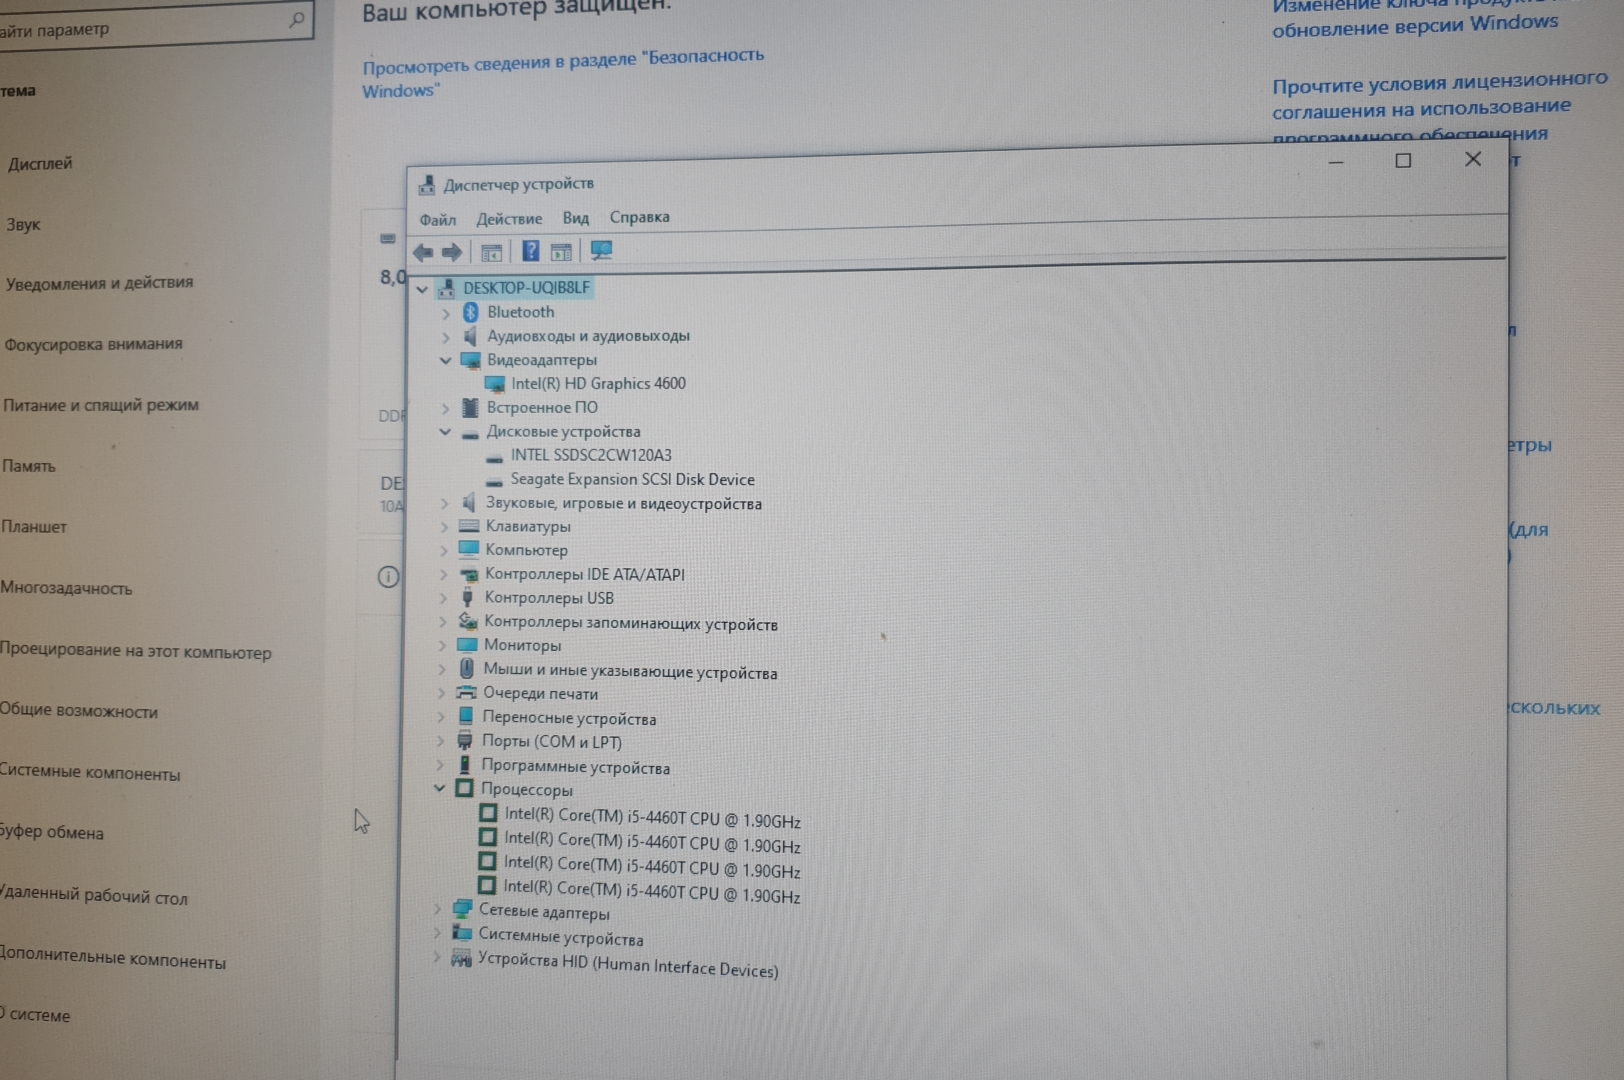The height and width of the screenshot is (1080, 1624).
Task: Open Удаленный рабочий стол settings
Action: (94, 895)
